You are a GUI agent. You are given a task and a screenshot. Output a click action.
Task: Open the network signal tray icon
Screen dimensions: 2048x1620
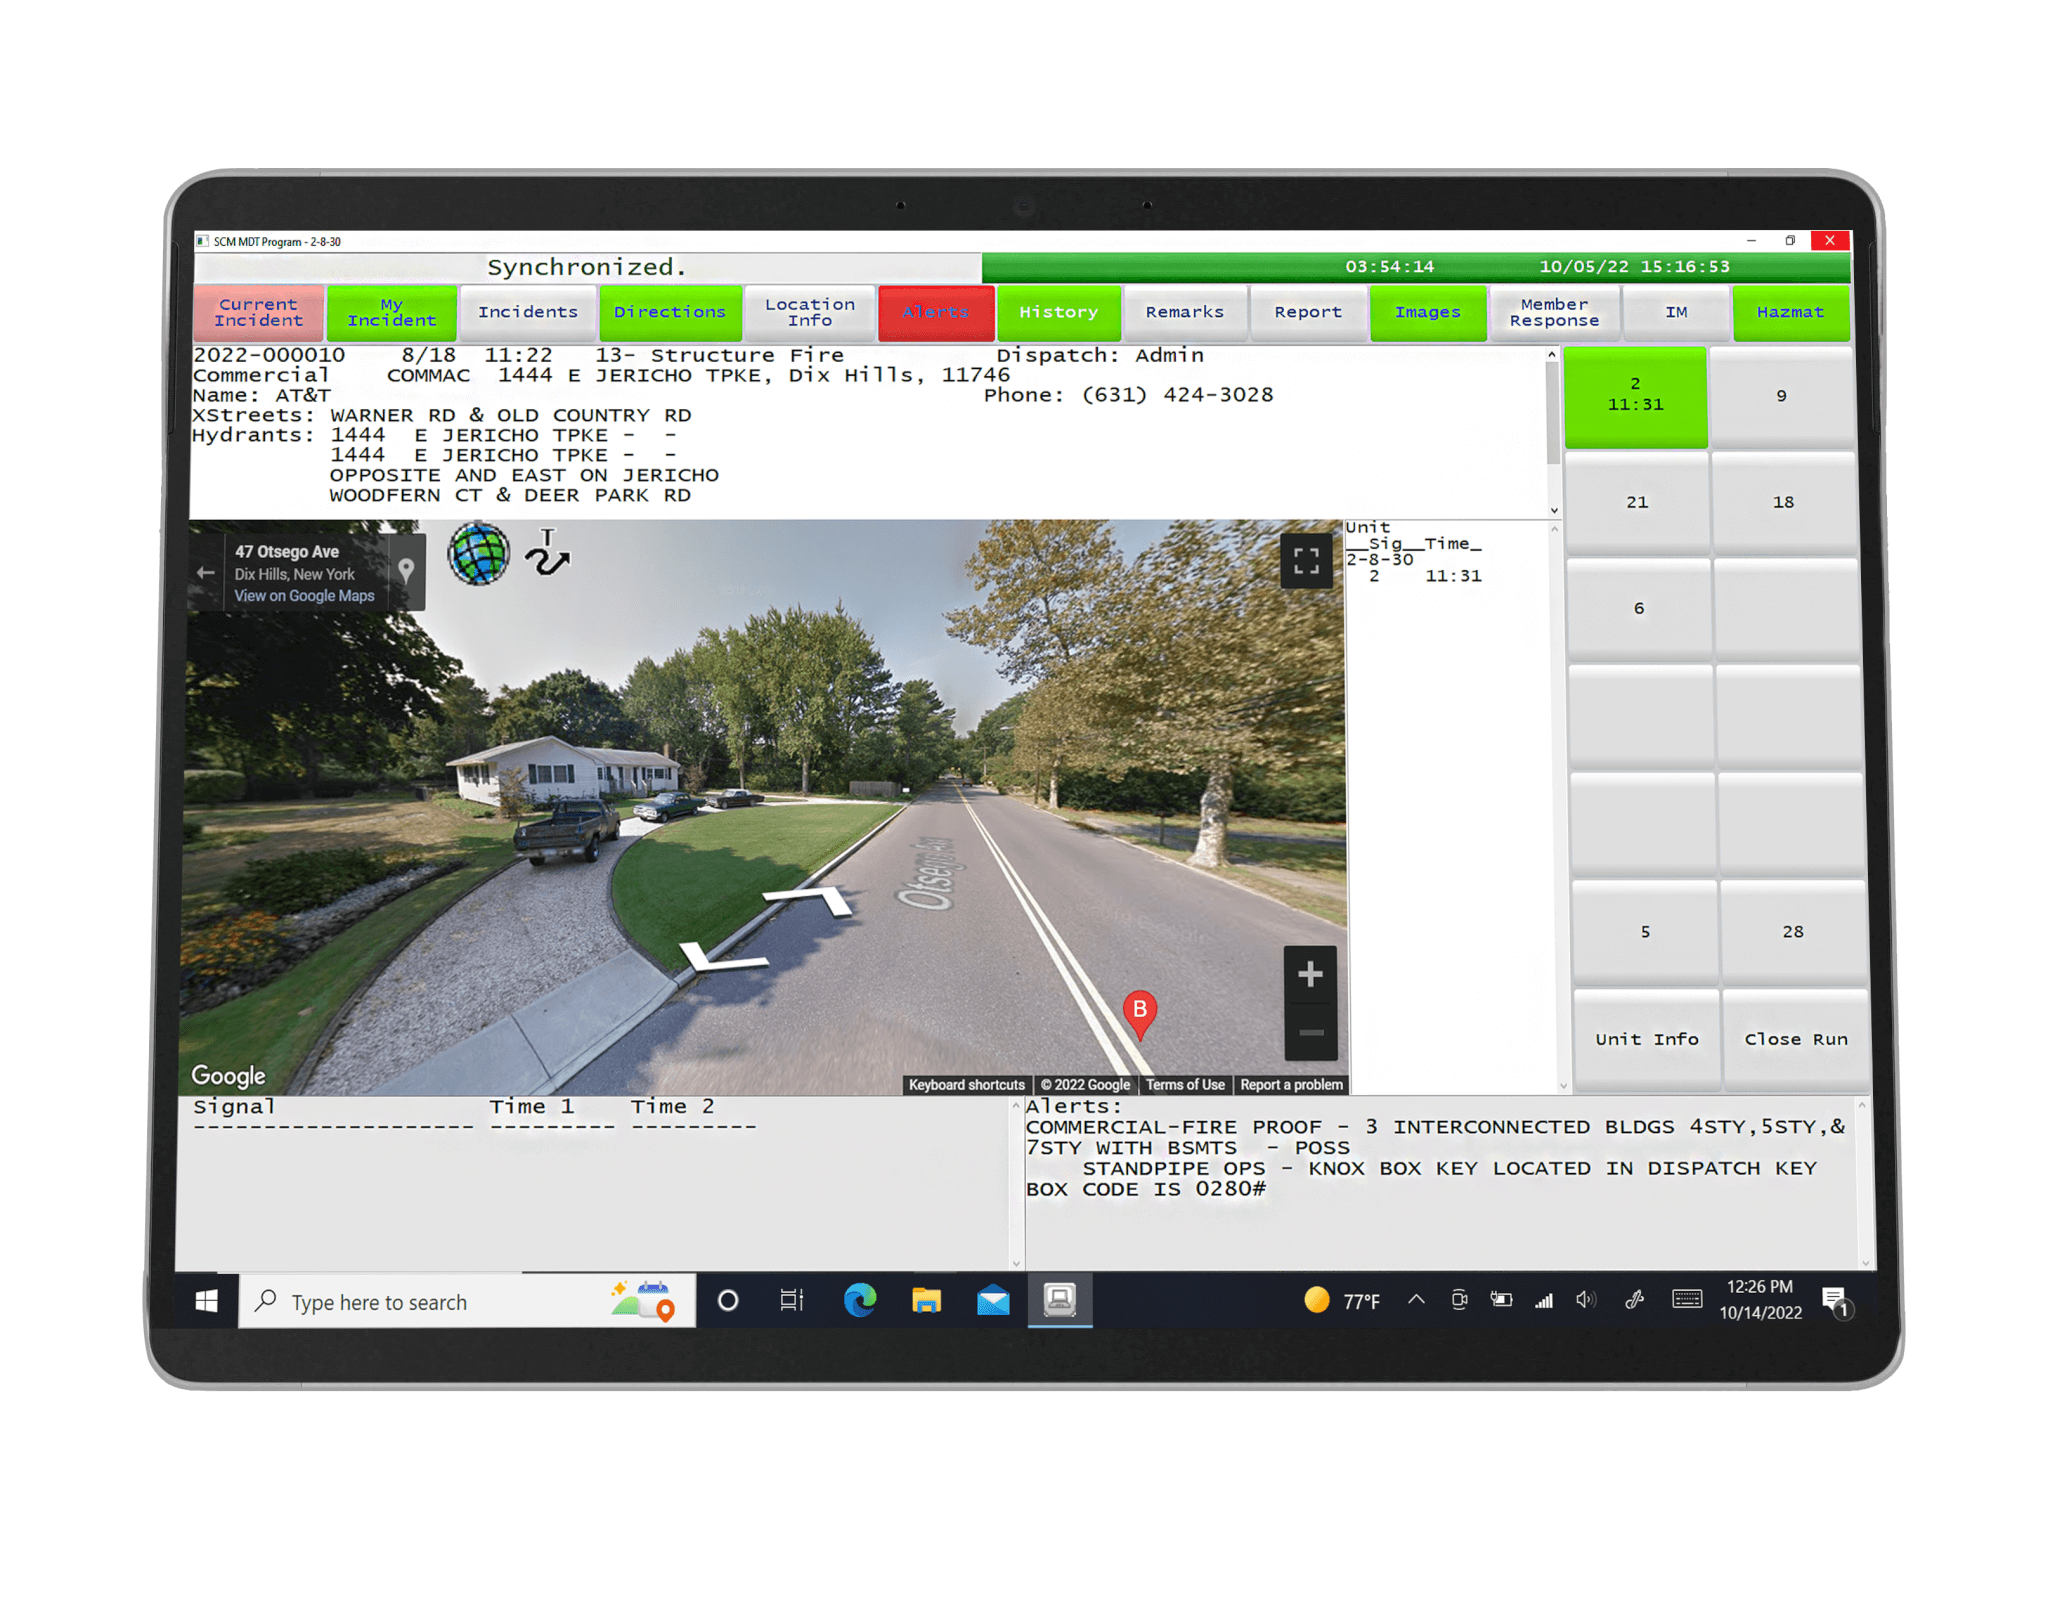click(1544, 1300)
